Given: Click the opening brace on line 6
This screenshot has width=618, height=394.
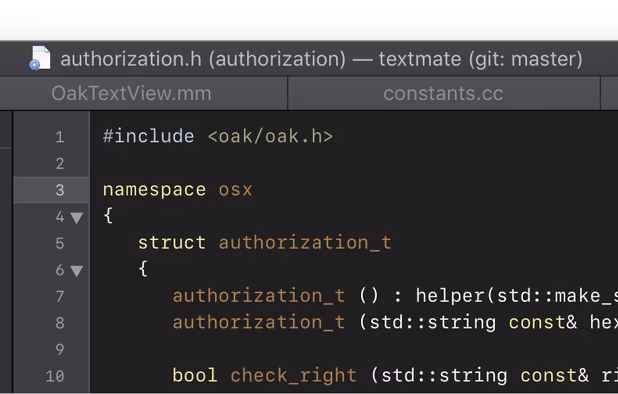Looking at the screenshot, I should tap(143, 269).
